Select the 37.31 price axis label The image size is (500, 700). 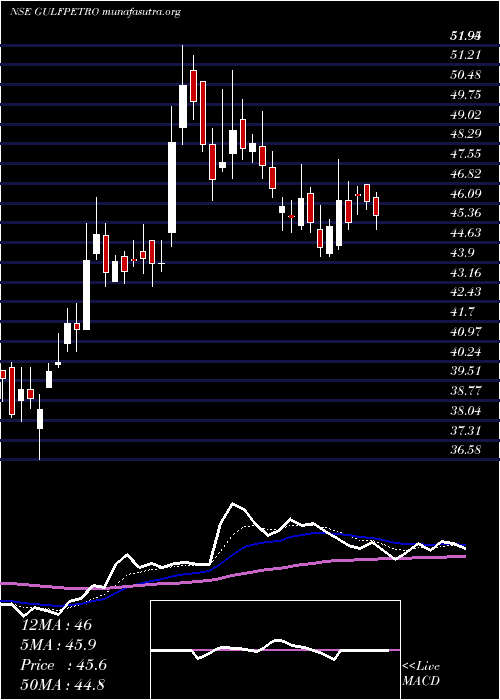tap(466, 430)
